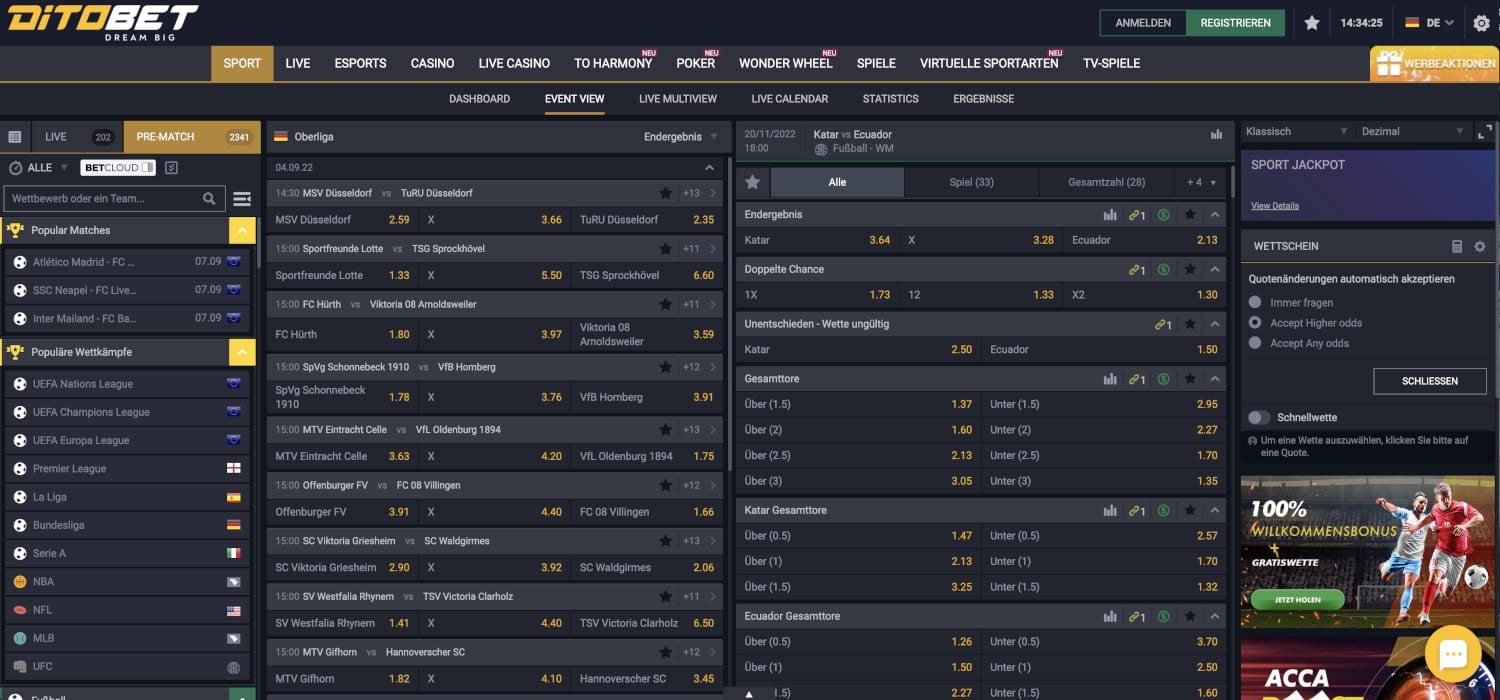1500x700 pixels.
Task: Favorite the Unentschieden - Wette ungültig market
Action: pyautogui.click(x=1190, y=324)
